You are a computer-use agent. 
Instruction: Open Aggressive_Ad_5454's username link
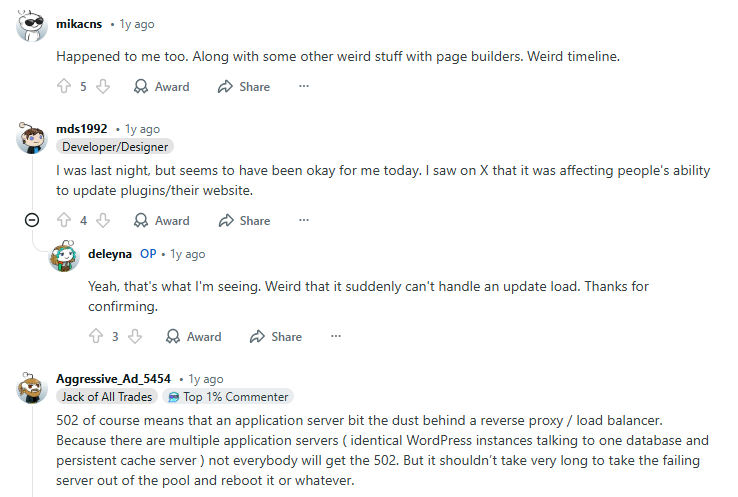click(113, 379)
